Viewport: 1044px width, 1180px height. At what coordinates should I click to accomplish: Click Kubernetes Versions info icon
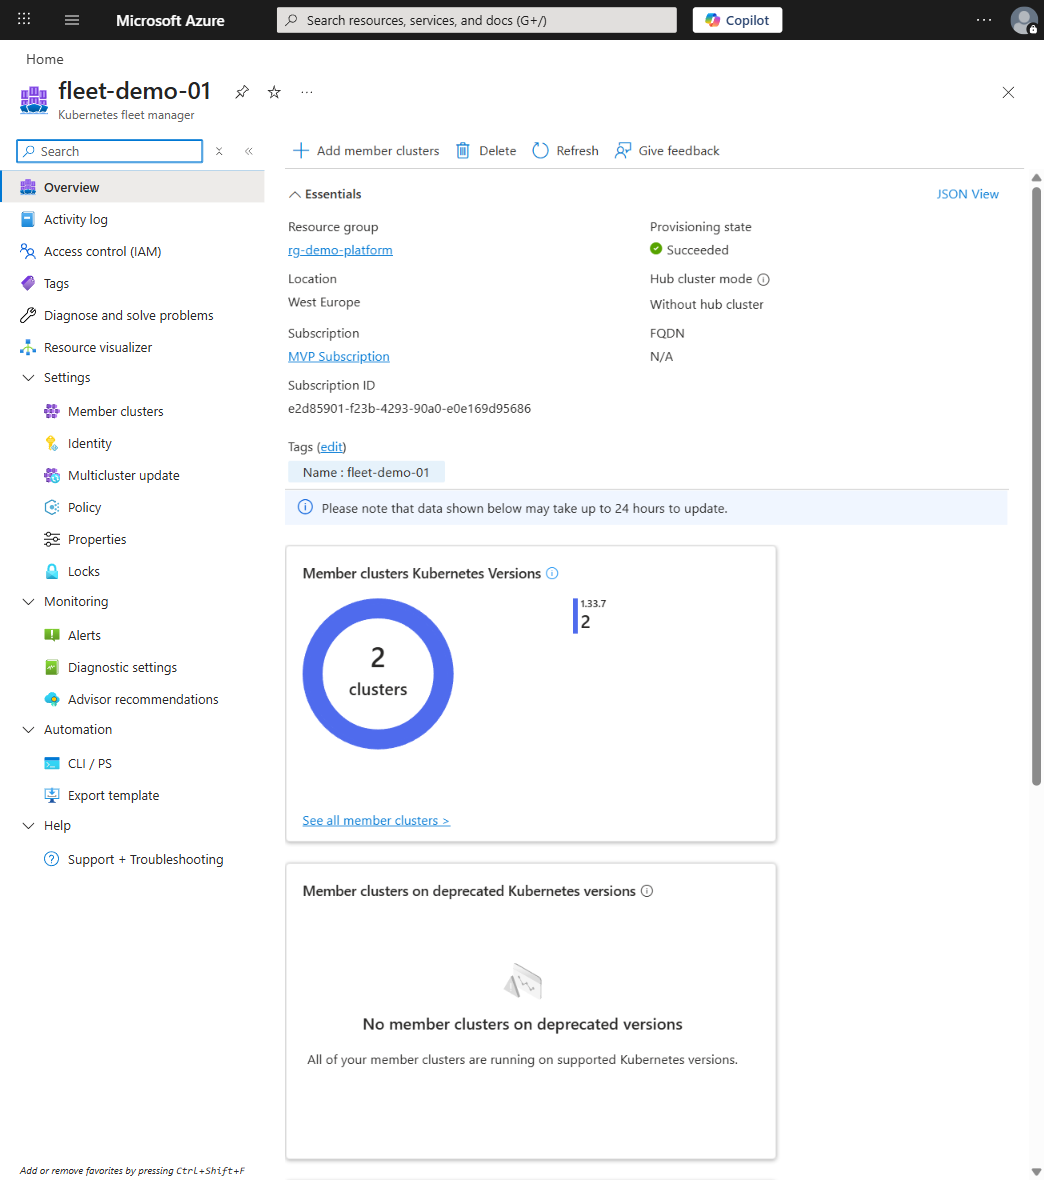pyautogui.click(x=552, y=573)
